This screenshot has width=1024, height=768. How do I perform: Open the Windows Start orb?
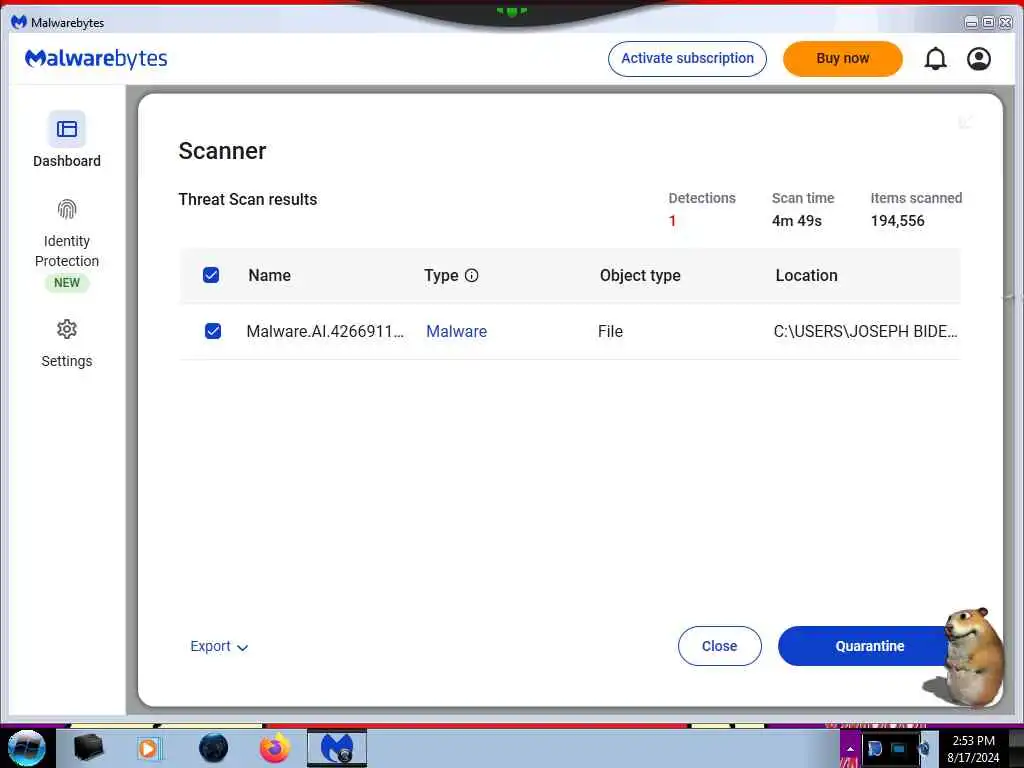point(27,748)
